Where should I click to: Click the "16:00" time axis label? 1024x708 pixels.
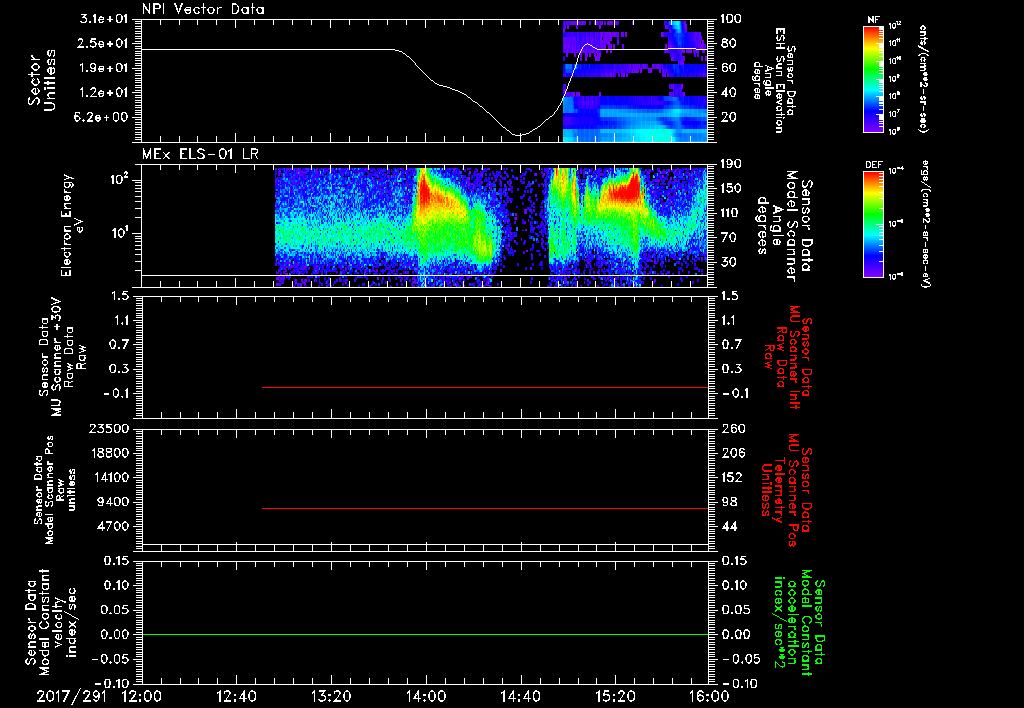709,696
